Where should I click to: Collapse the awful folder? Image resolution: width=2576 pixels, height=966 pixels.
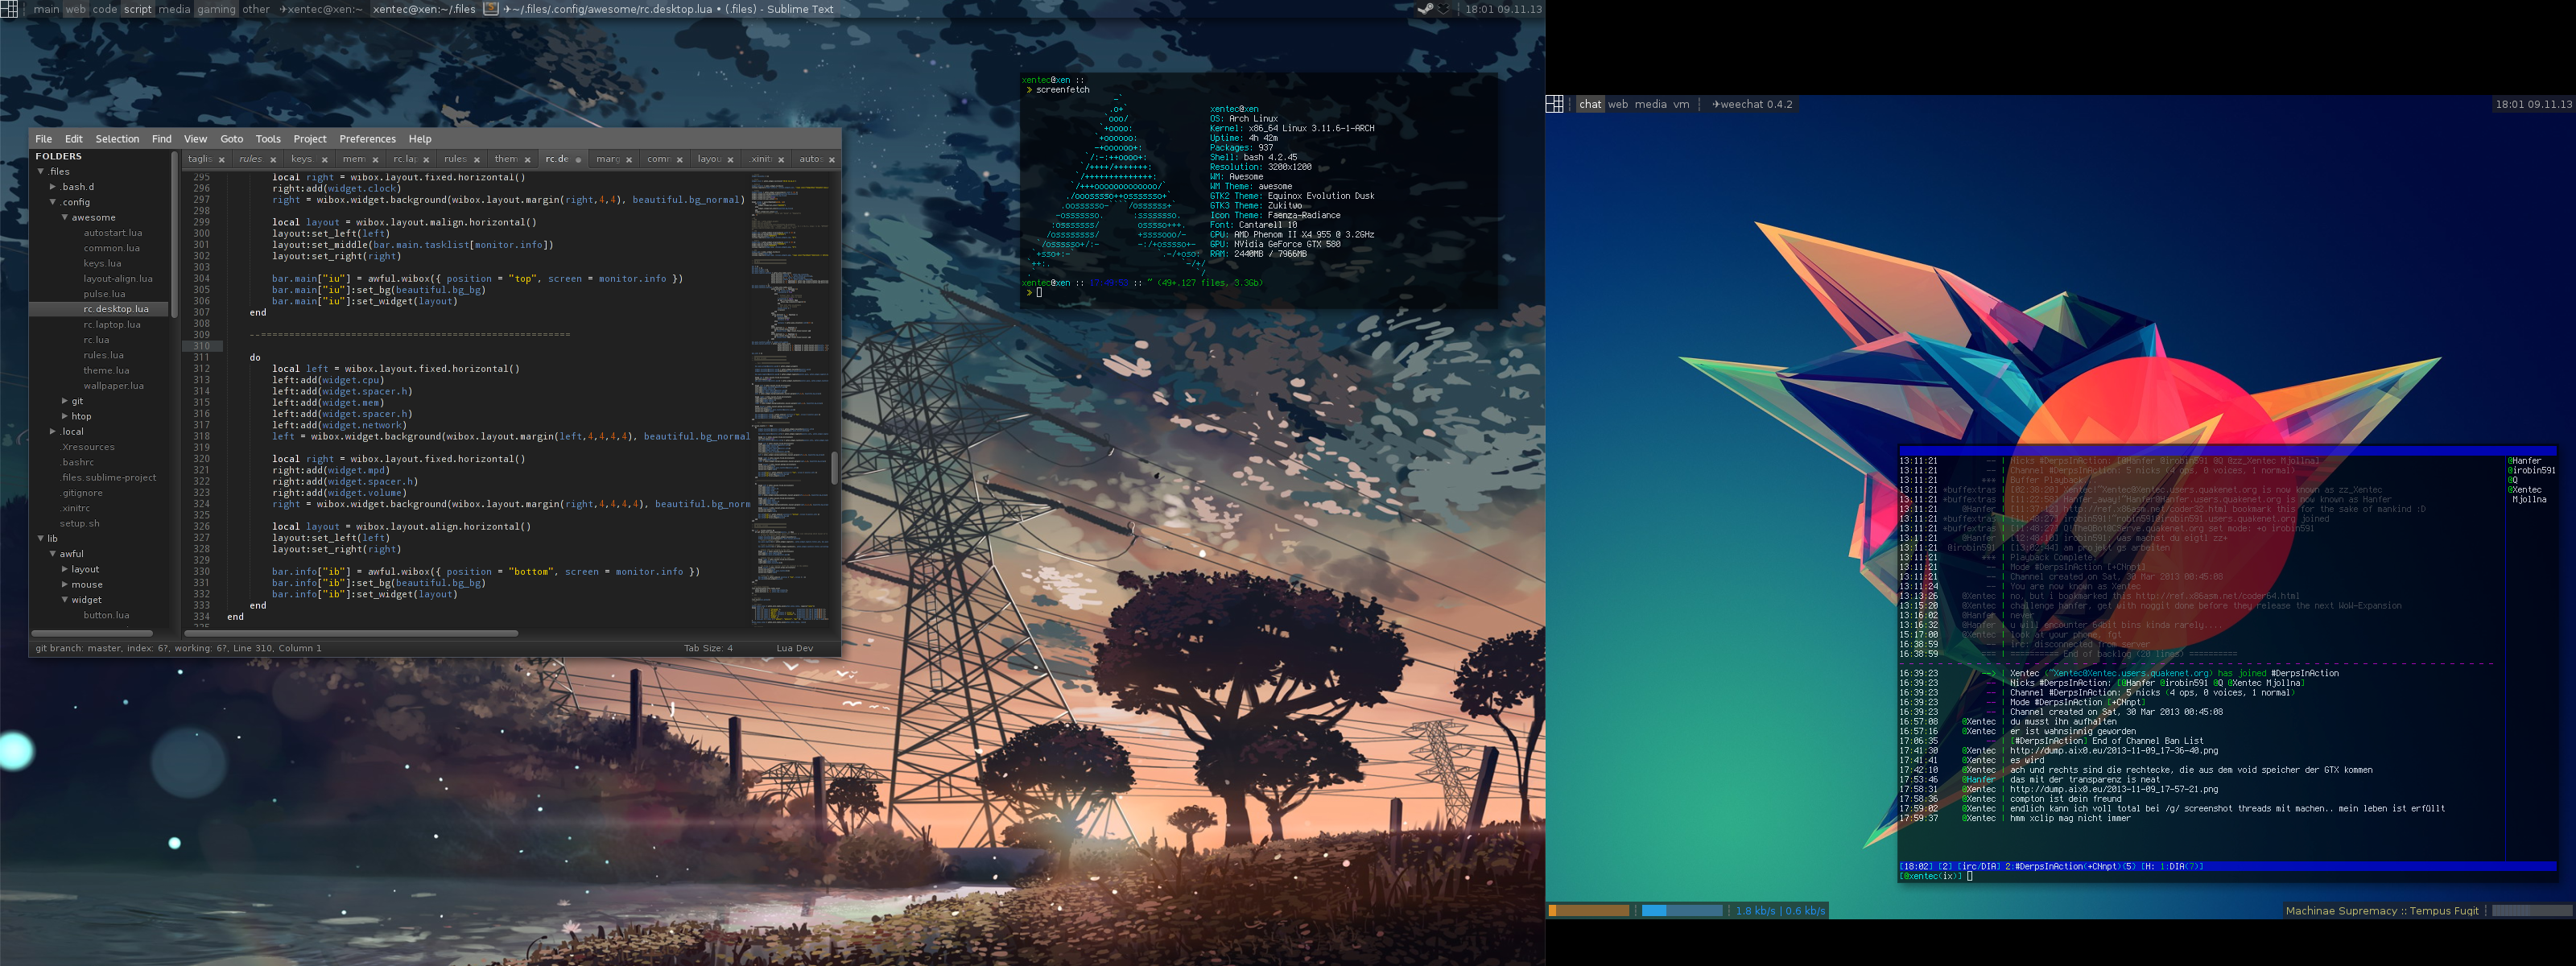(53, 554)
